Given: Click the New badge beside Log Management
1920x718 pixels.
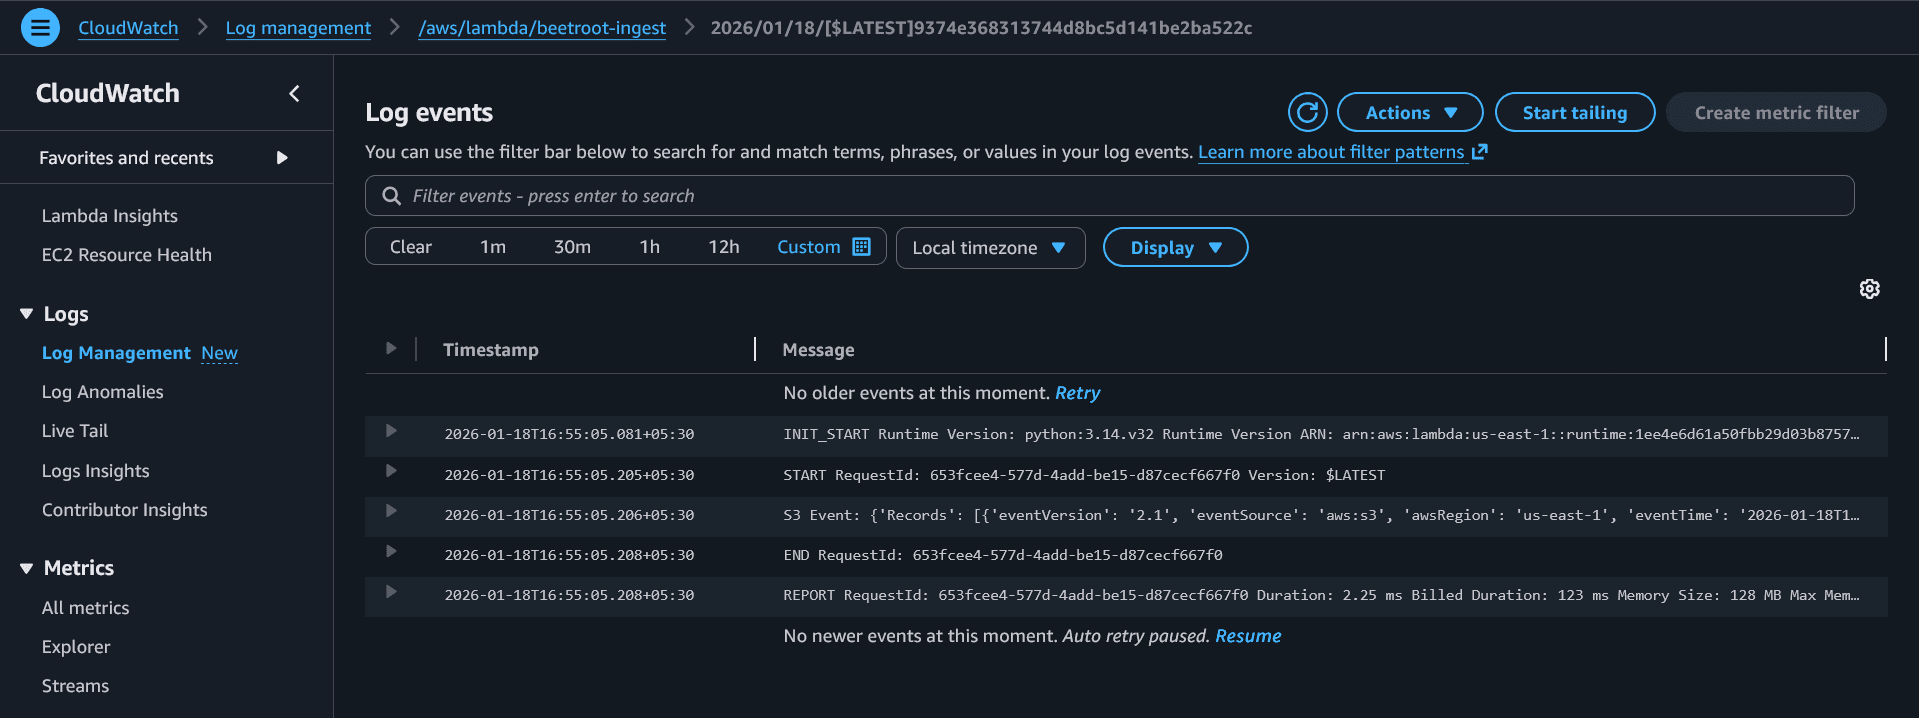Looking at the screenshot, I should 219,353.
